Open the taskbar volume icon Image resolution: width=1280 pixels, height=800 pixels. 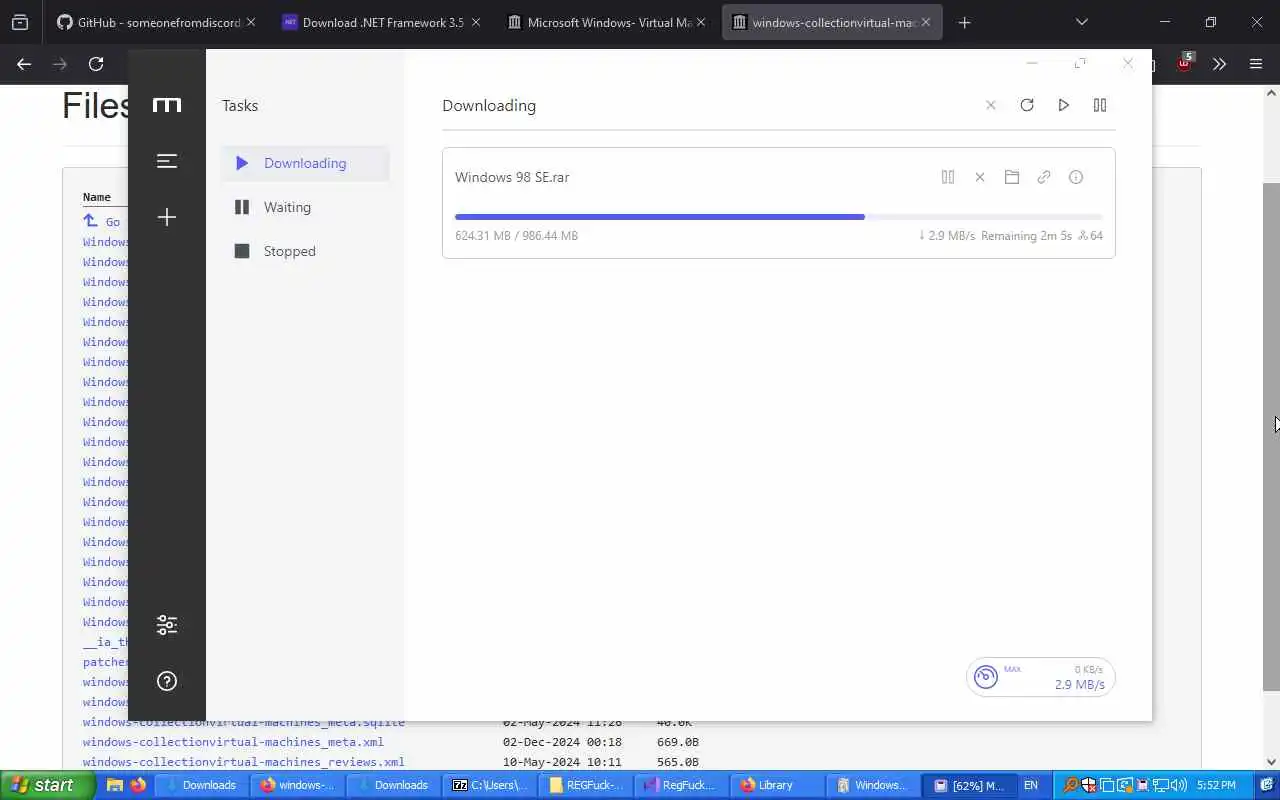coord(1178,785)
